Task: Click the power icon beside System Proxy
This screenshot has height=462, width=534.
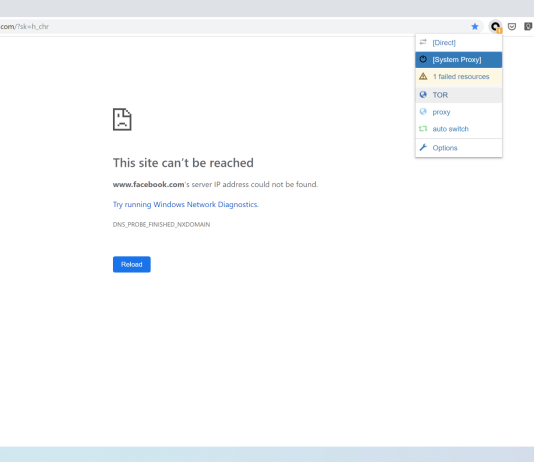Action: pos(423,59)
